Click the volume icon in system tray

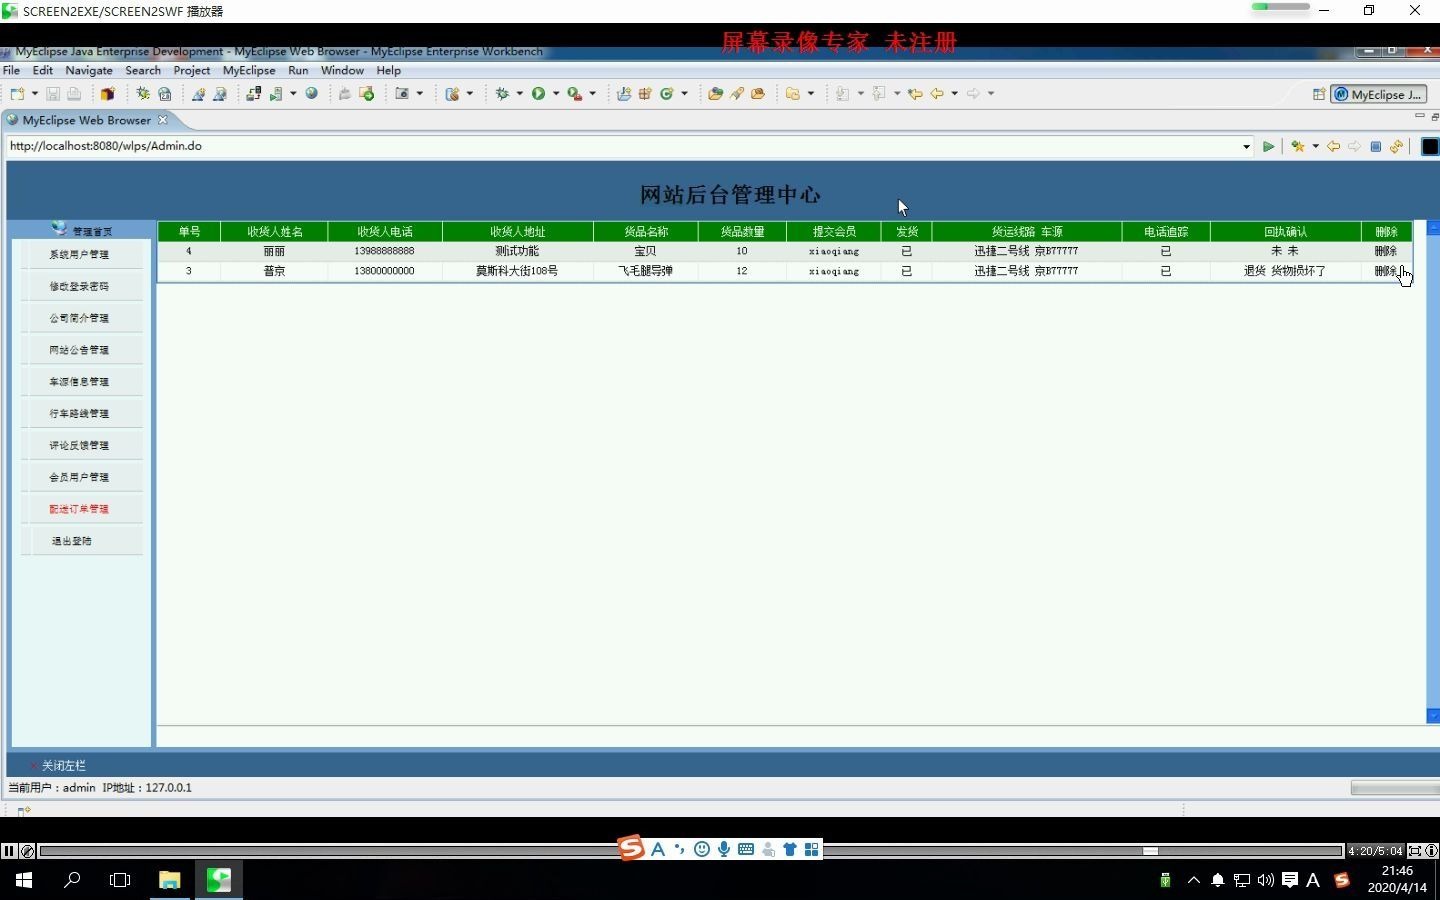coord(1265,880)
